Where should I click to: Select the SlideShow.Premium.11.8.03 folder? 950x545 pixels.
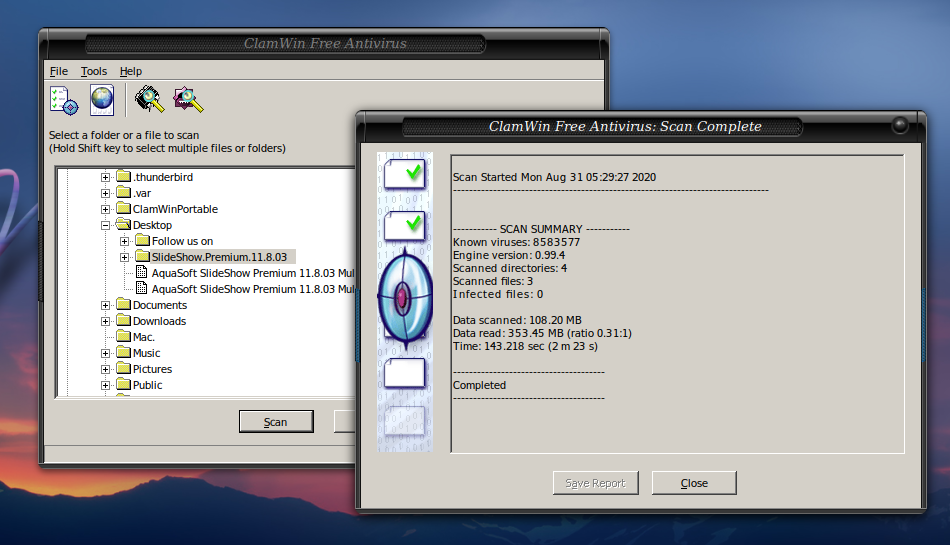tap(219, 257)
